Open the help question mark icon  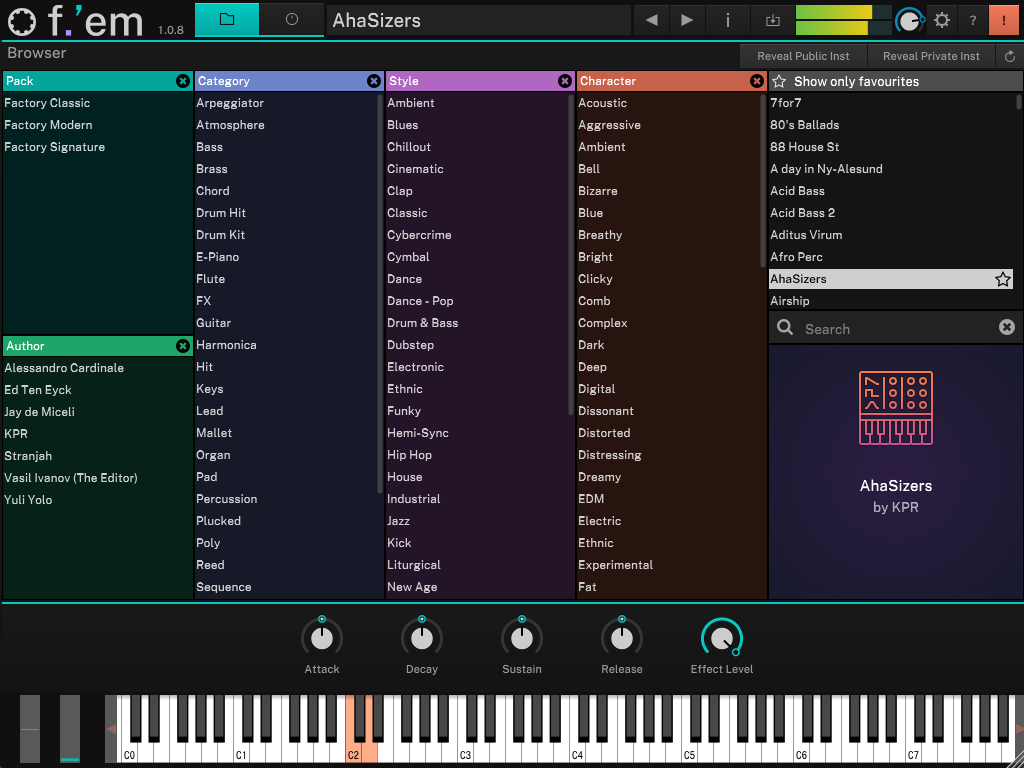[971, 19]
